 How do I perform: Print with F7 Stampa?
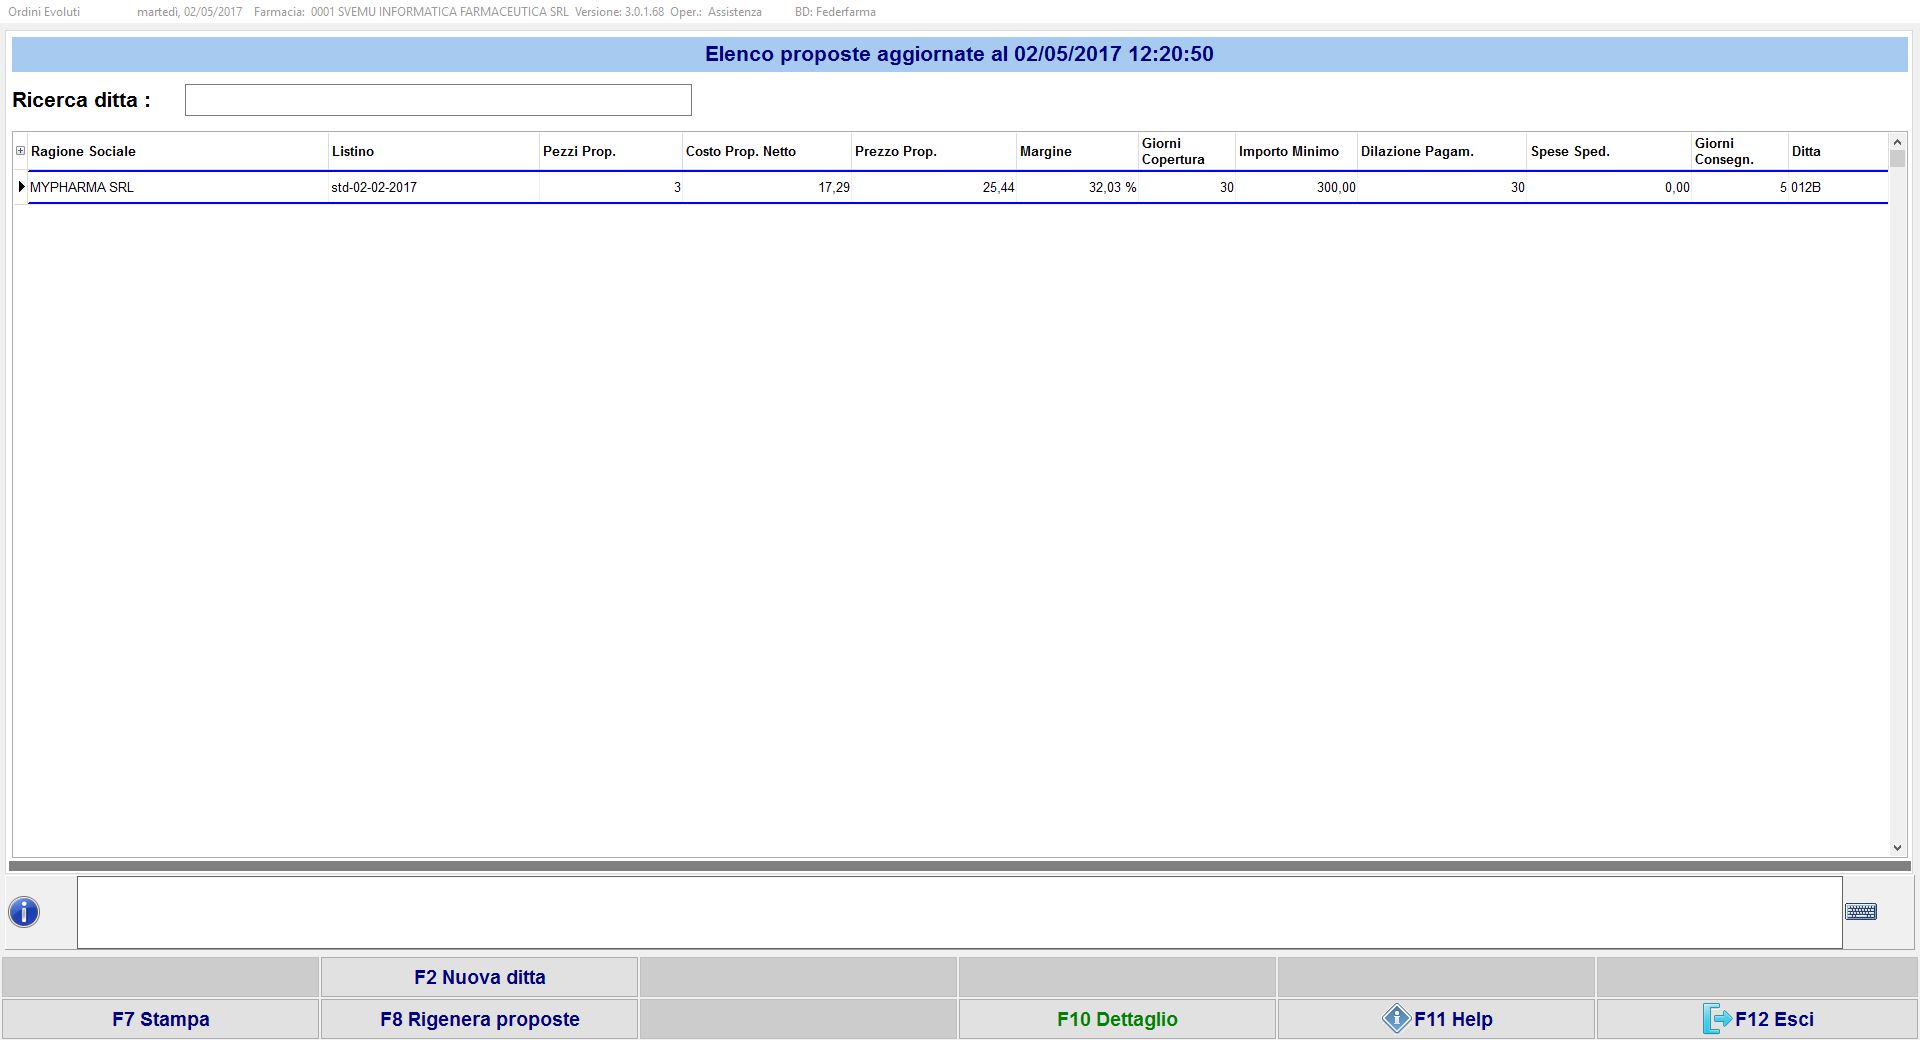tap(160, 1019)
